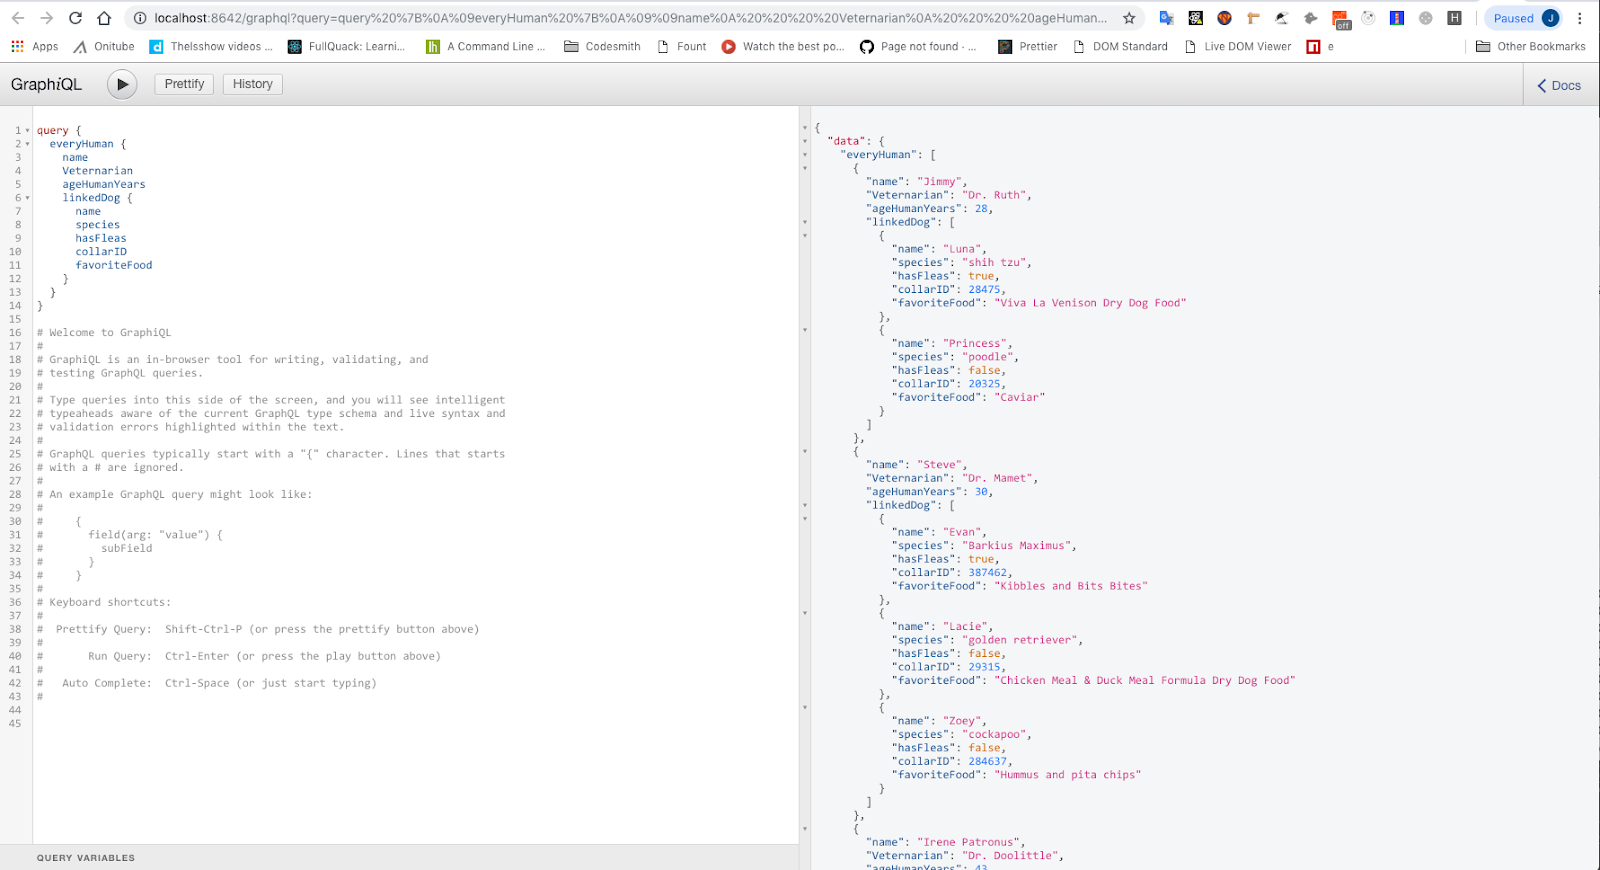
Task: Open TheIsshow videos bookmark
Action: tap(211, 47)
